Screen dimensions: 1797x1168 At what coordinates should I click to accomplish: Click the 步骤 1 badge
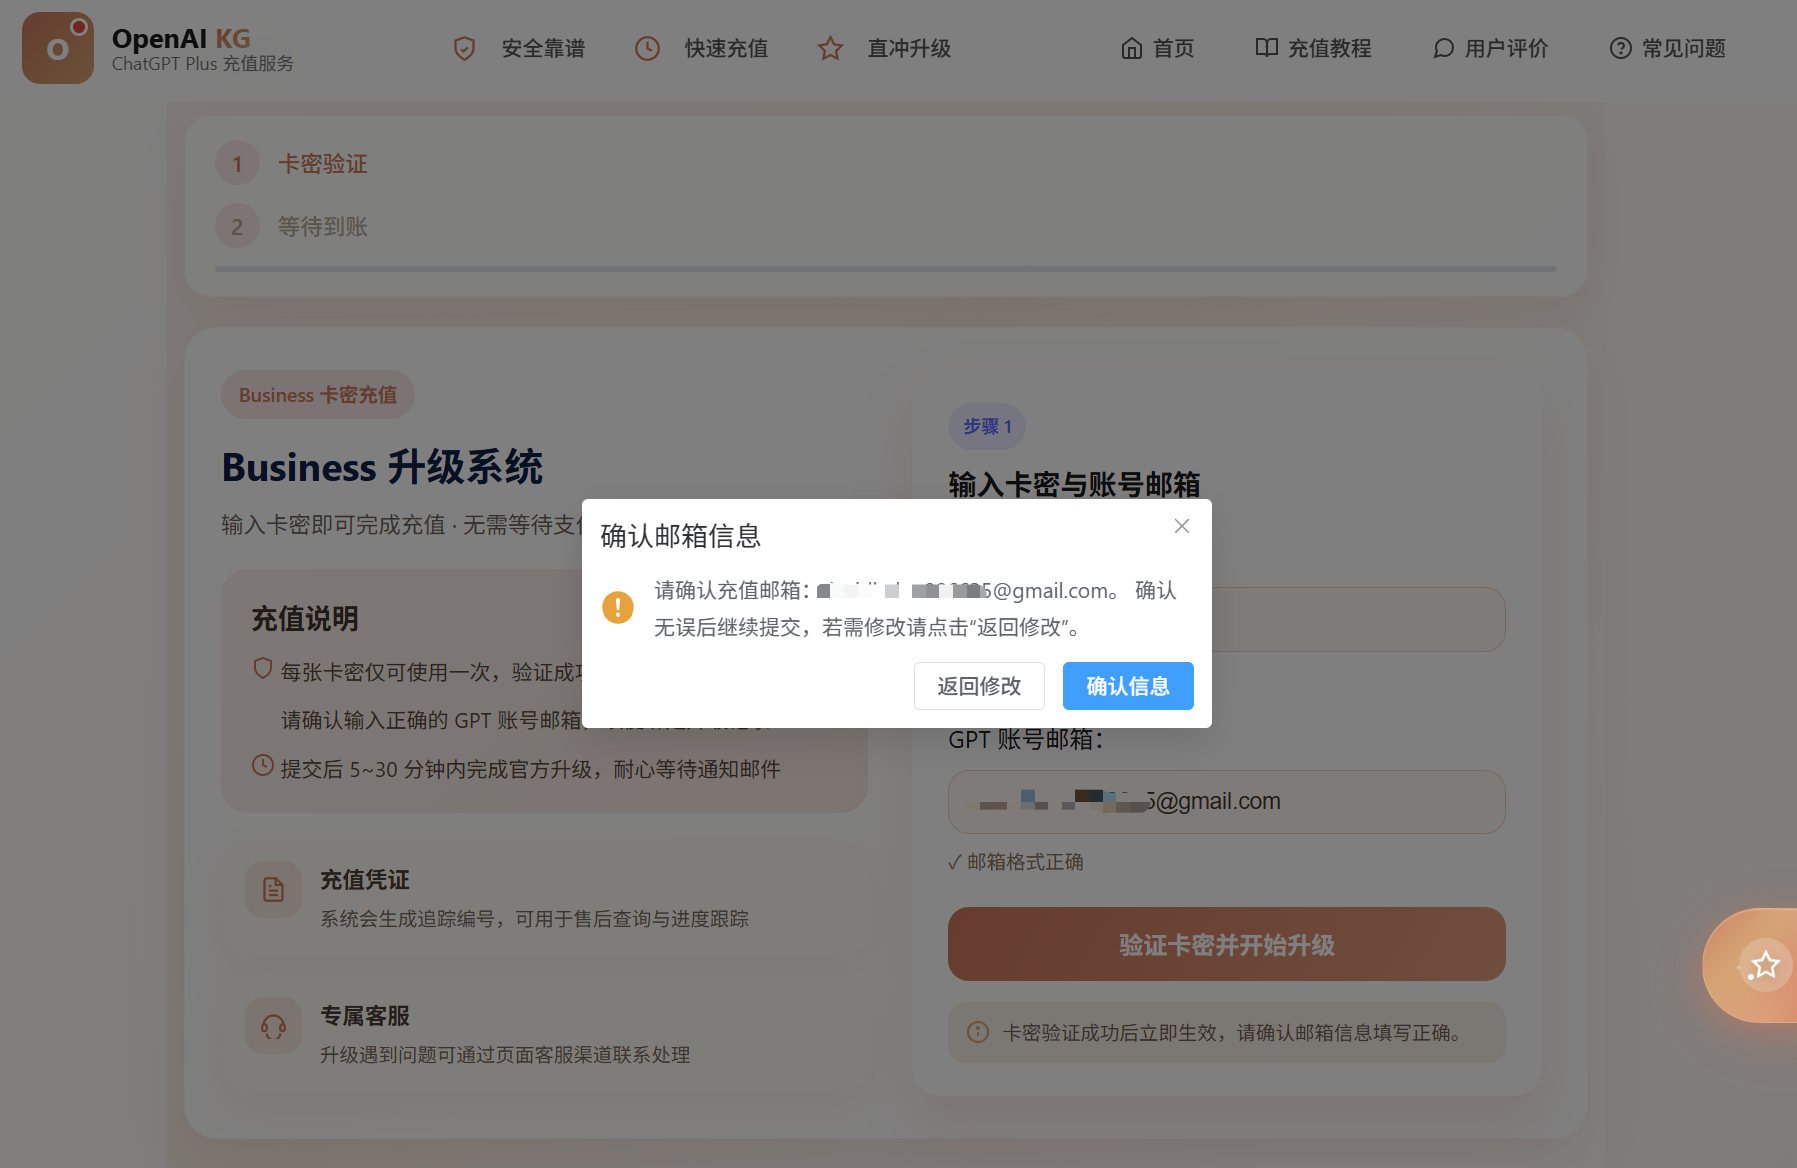(x=987, y=427)
